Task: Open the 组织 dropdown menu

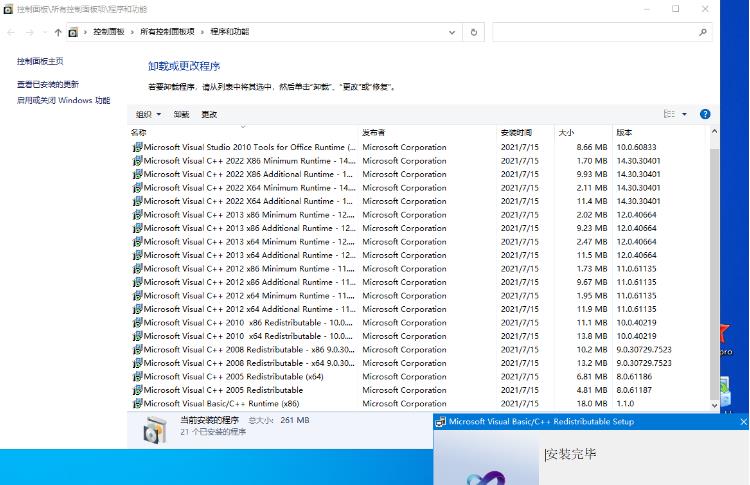Action: (x=148, y=114)
